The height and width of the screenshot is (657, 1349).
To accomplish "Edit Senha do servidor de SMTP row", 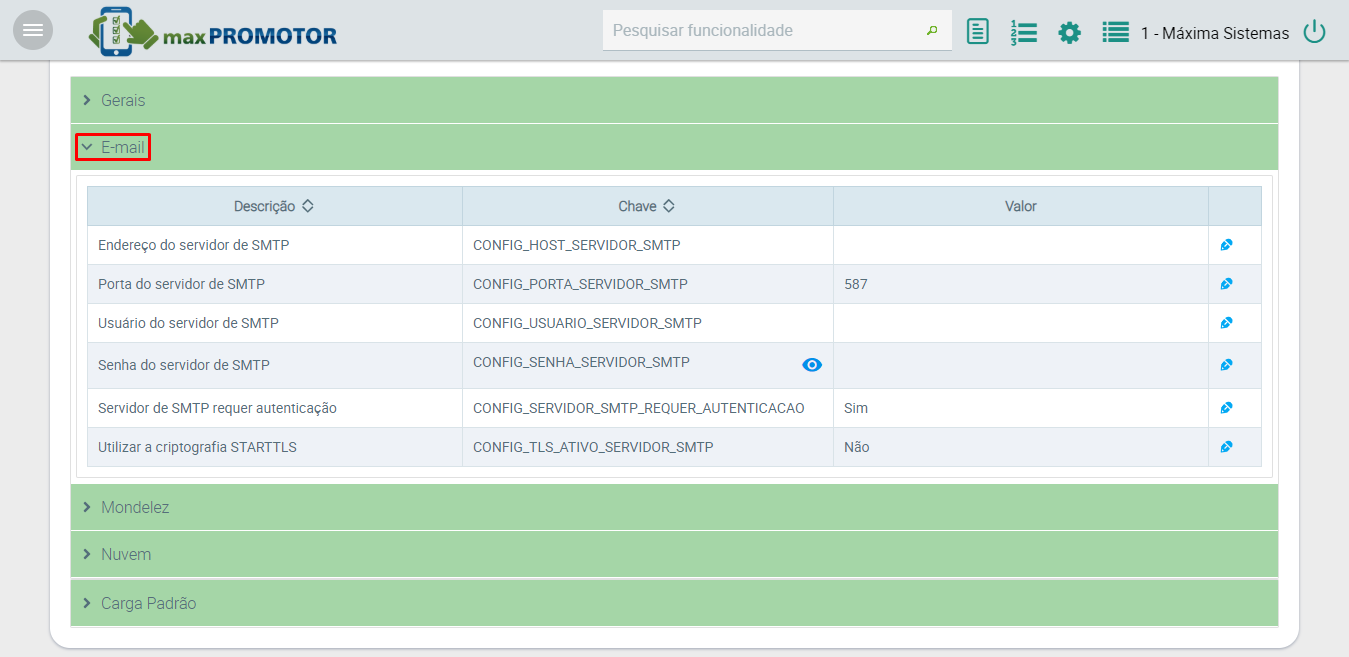I will click(1227, 365).
